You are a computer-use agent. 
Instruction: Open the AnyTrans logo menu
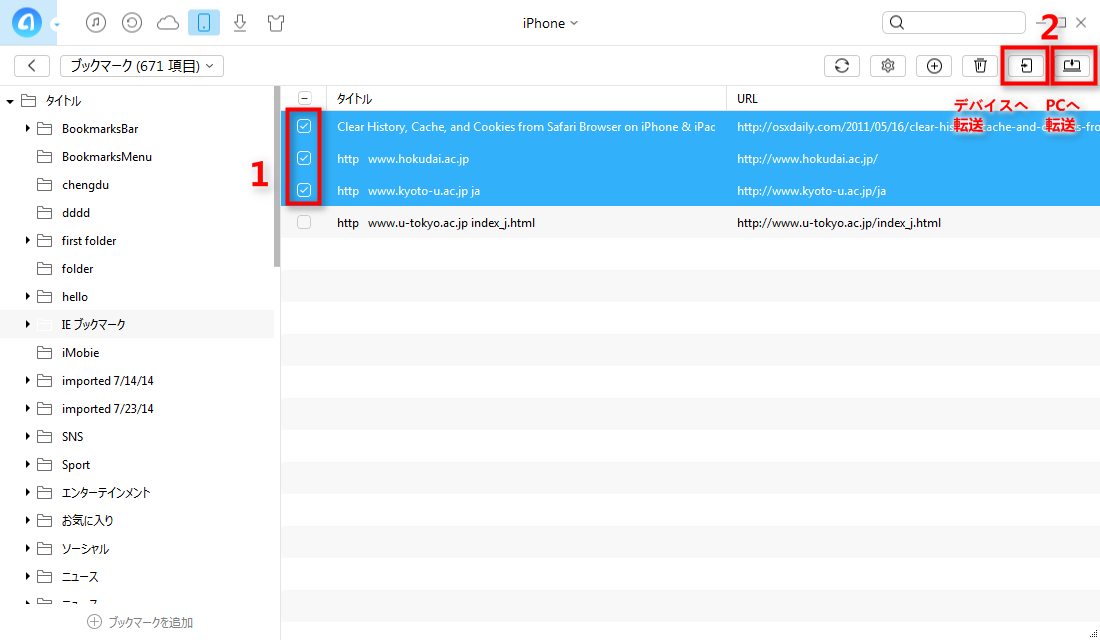pyautogui.click(x=27, y=23)
